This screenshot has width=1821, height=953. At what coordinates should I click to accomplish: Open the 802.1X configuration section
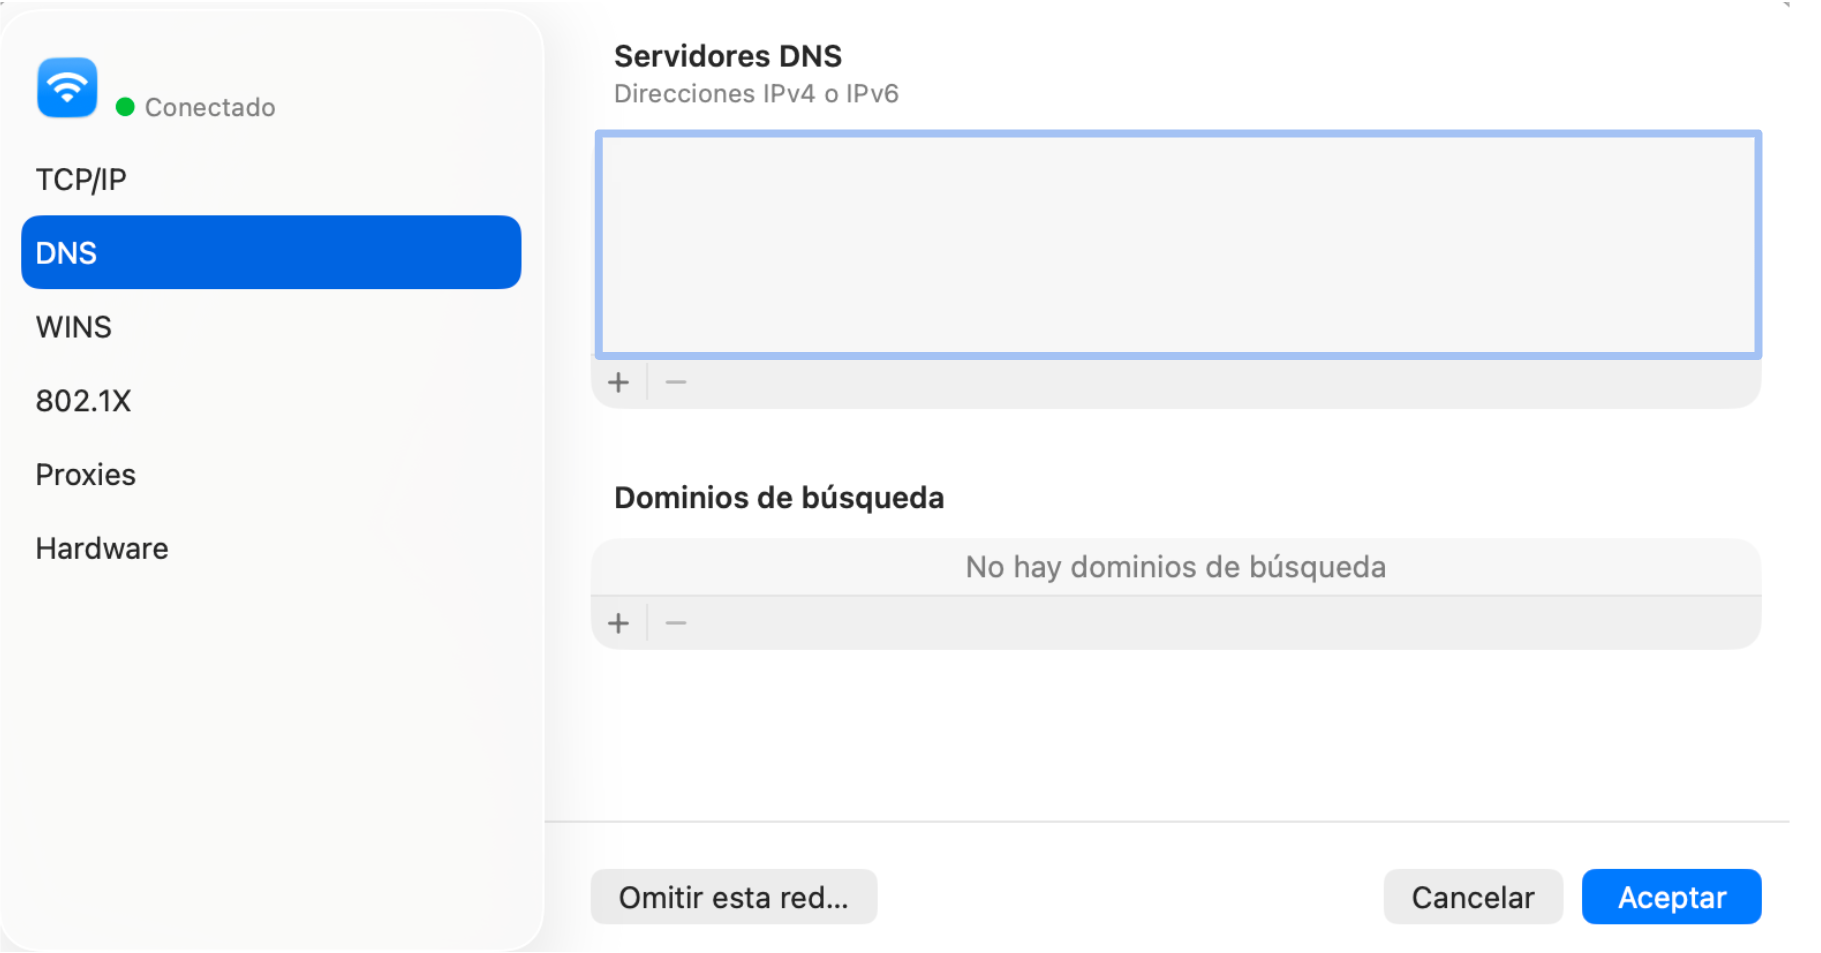click(84, 400)
